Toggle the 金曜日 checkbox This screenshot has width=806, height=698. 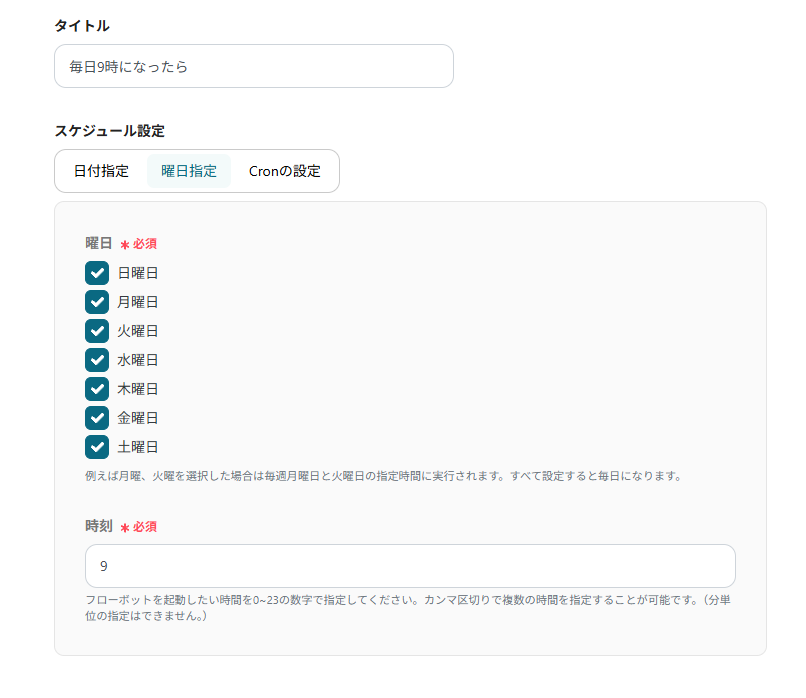coord(97,417)
